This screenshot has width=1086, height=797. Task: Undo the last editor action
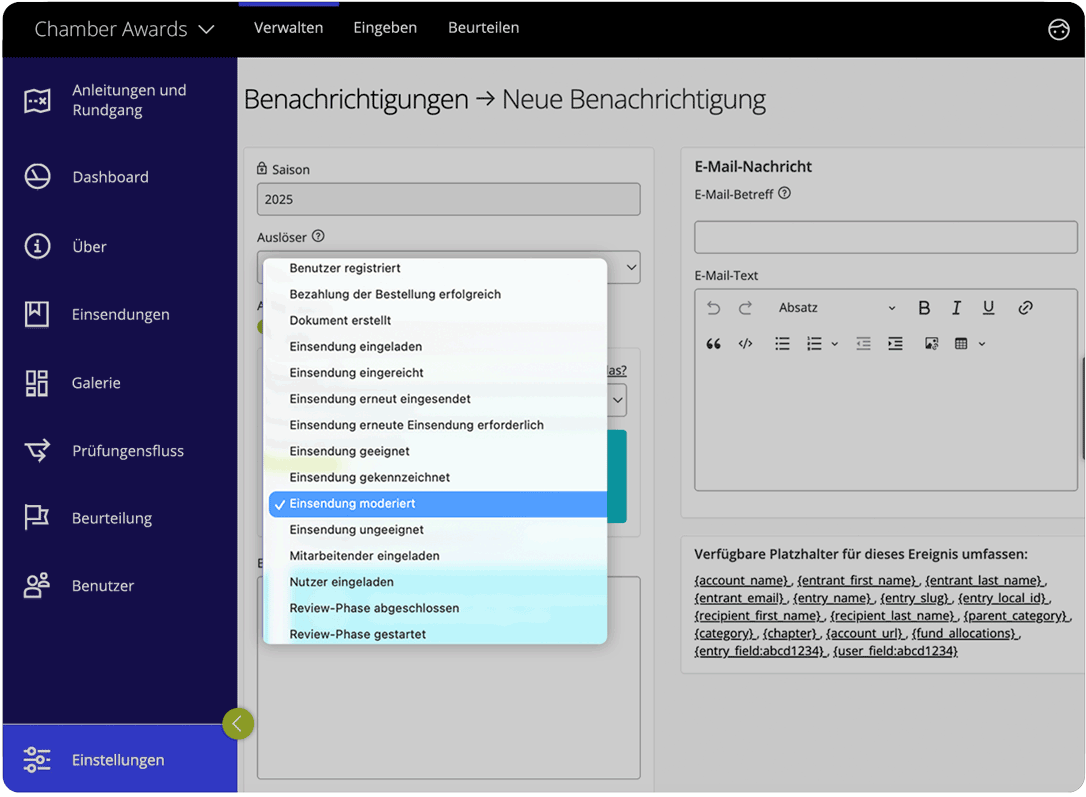713,307
